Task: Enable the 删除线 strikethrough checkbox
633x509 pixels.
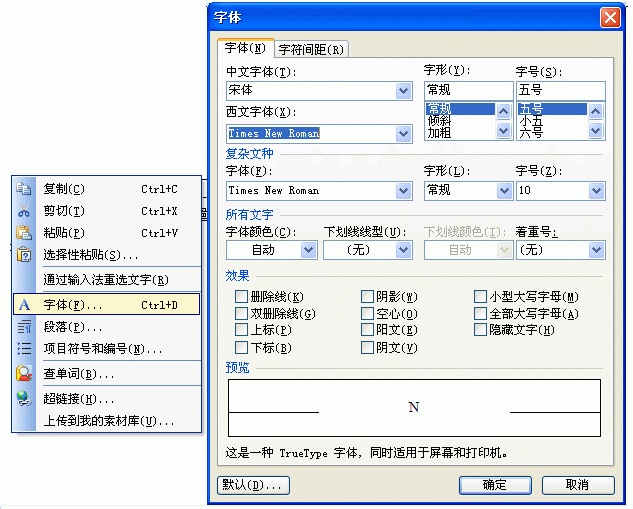Action: click(x=241, y=297)
